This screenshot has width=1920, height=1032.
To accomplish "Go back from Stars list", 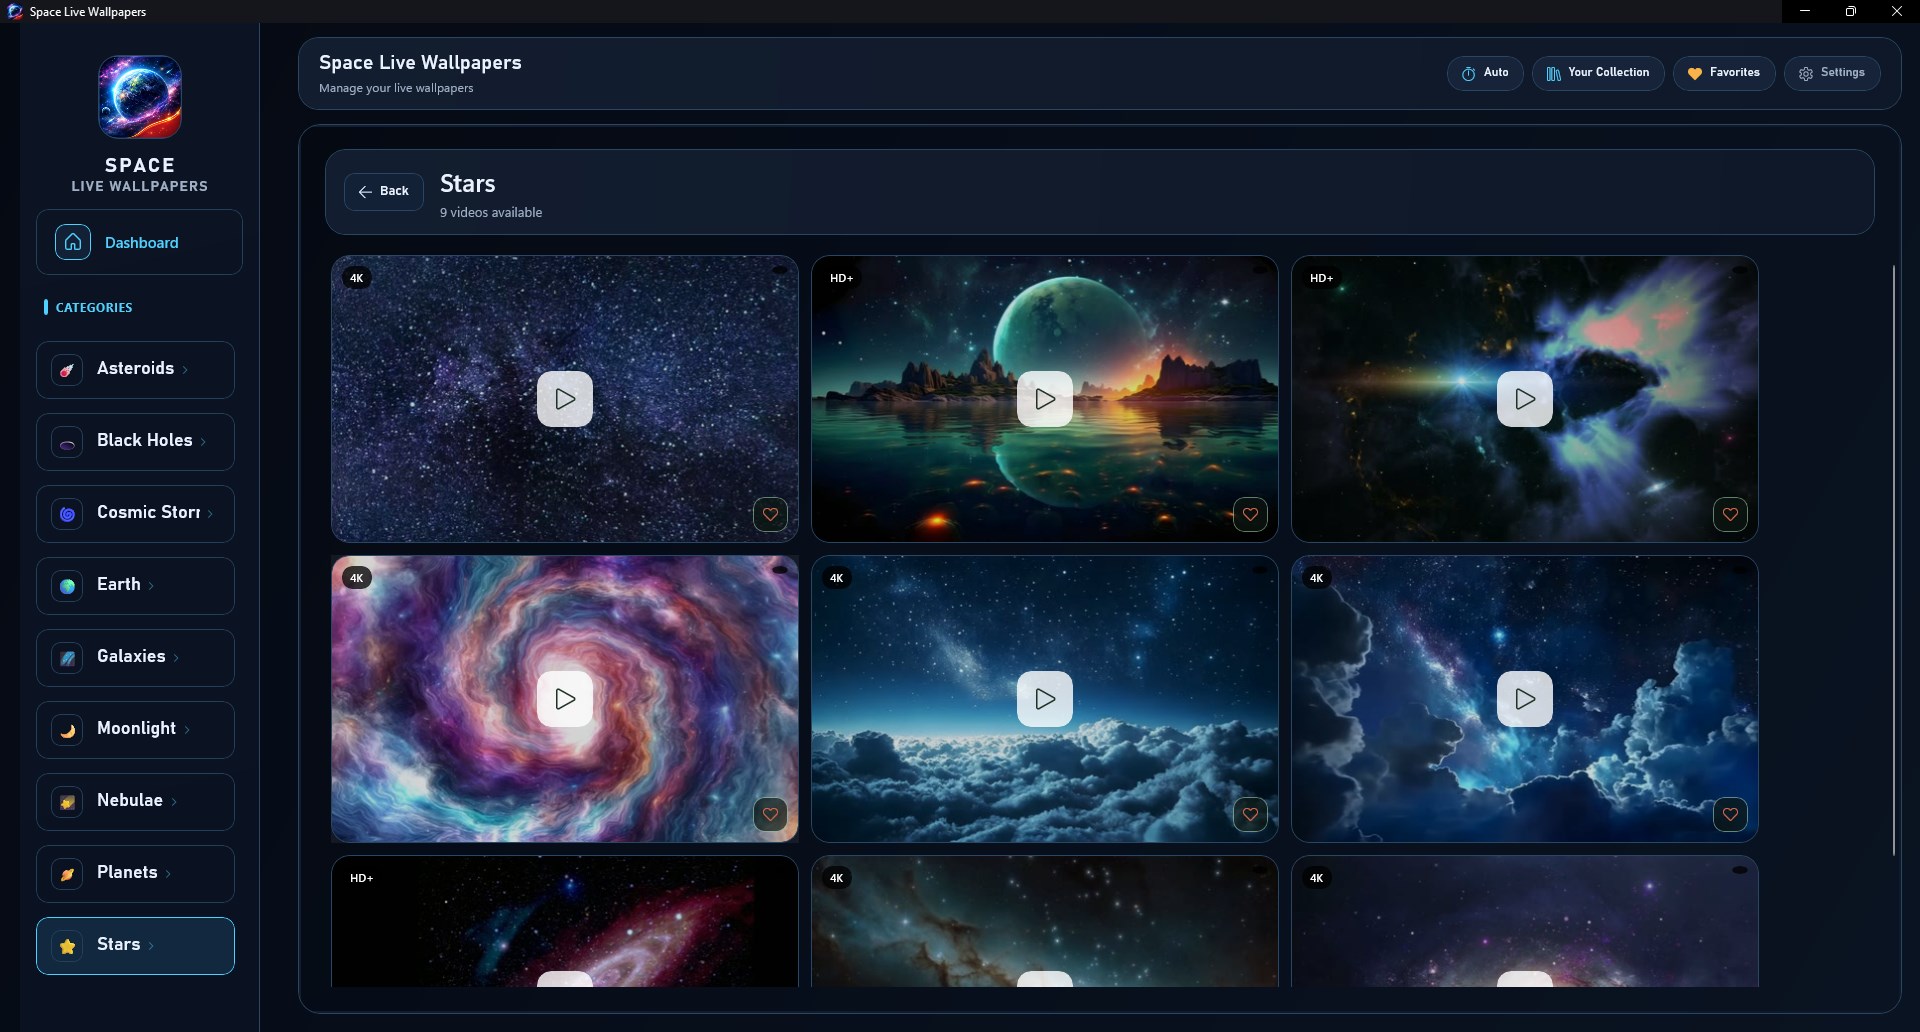I will tap(384, 191).
